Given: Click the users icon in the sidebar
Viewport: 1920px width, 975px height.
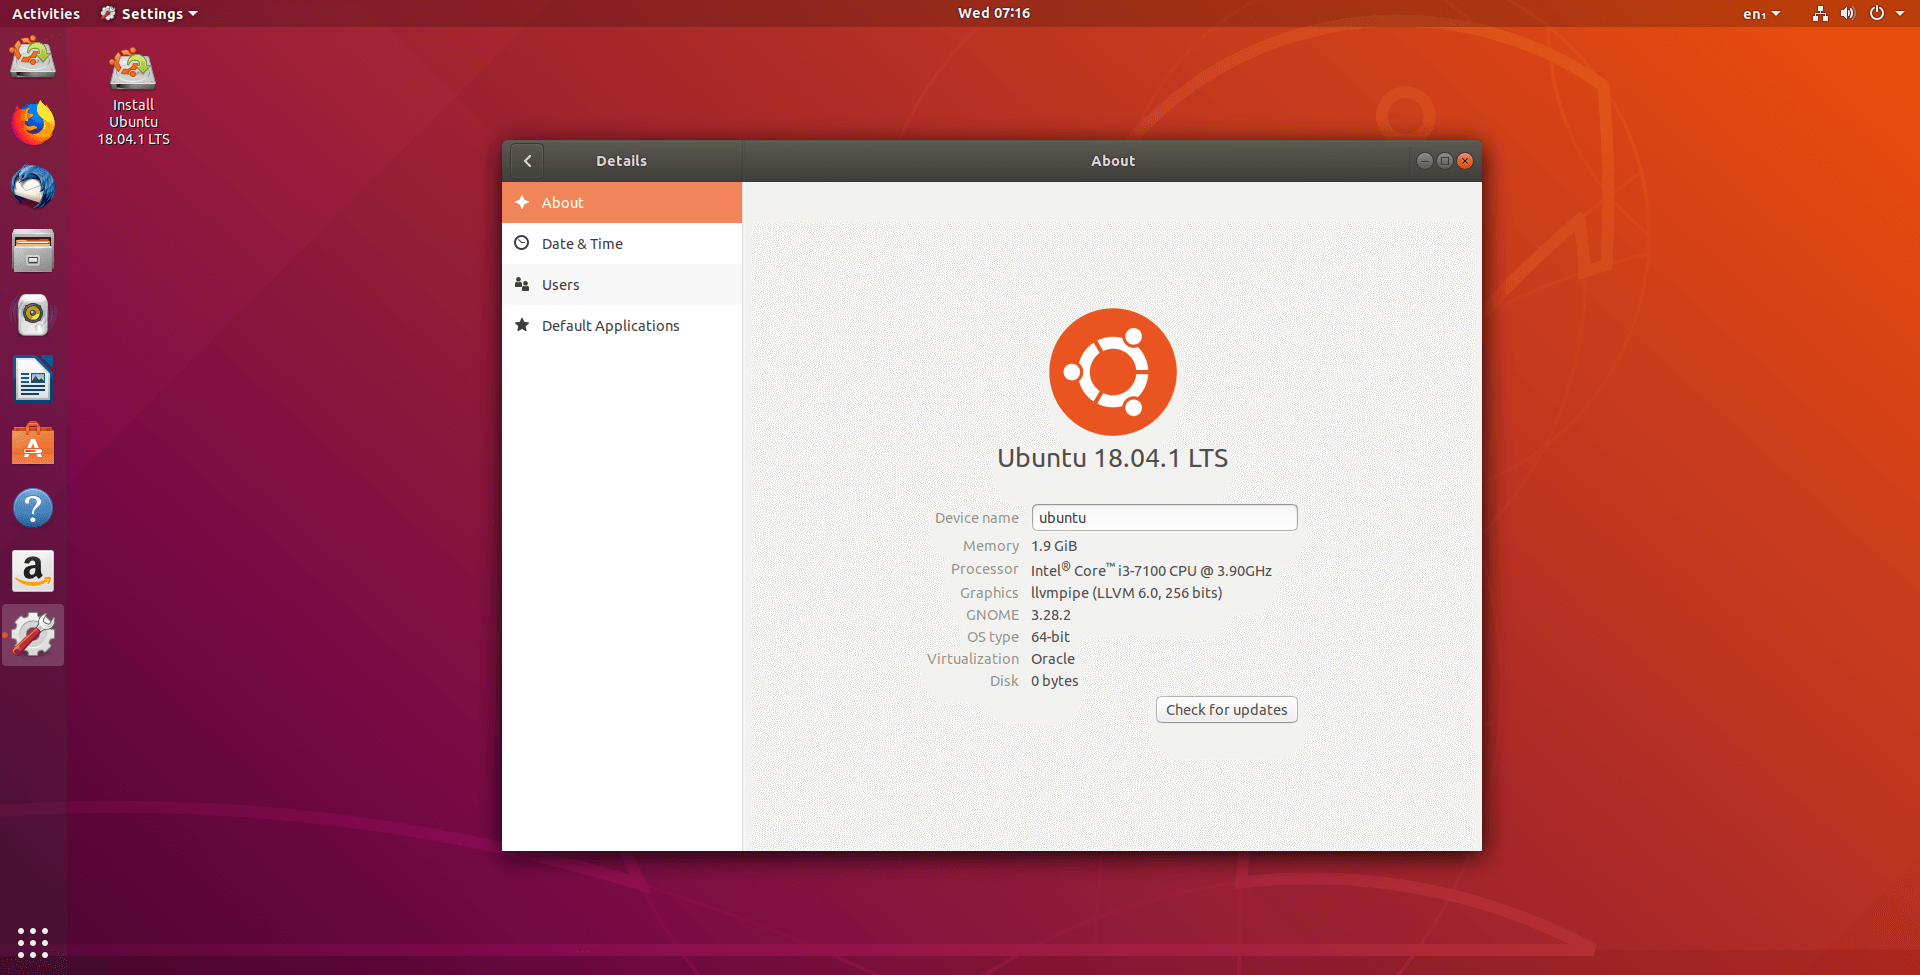Looking at the screenshot, I should pyautogui.click(x=522, y=284).
